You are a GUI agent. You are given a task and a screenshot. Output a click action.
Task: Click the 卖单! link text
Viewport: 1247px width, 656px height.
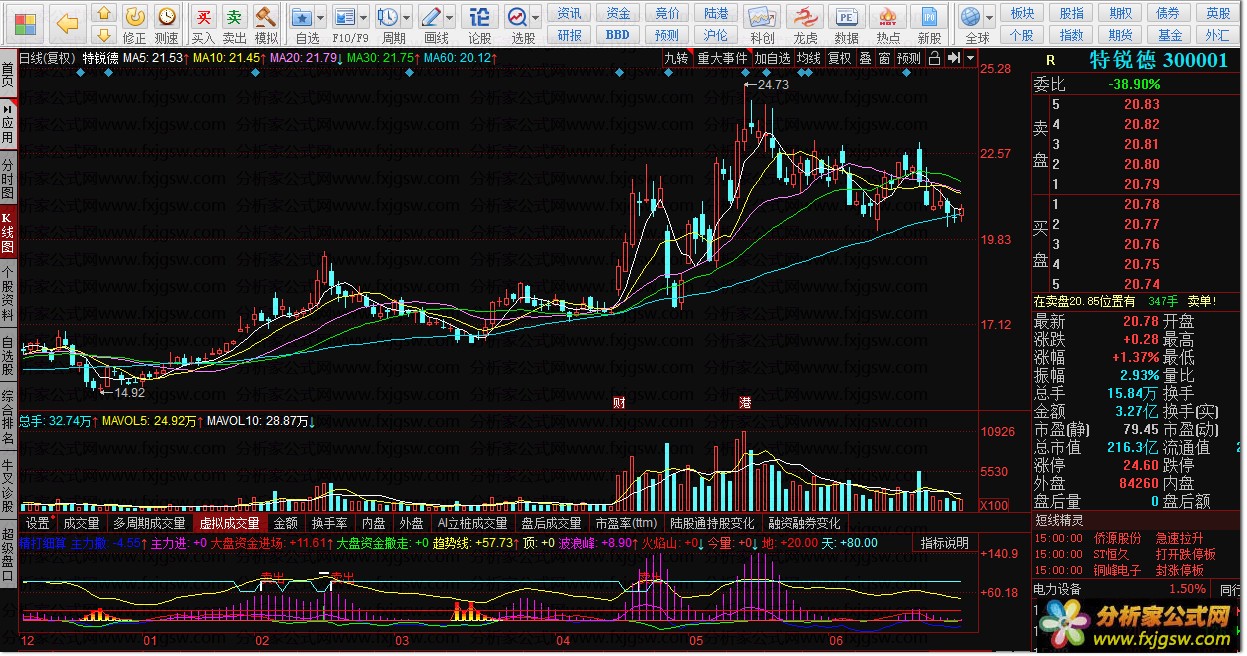(x=1201, y=301)
